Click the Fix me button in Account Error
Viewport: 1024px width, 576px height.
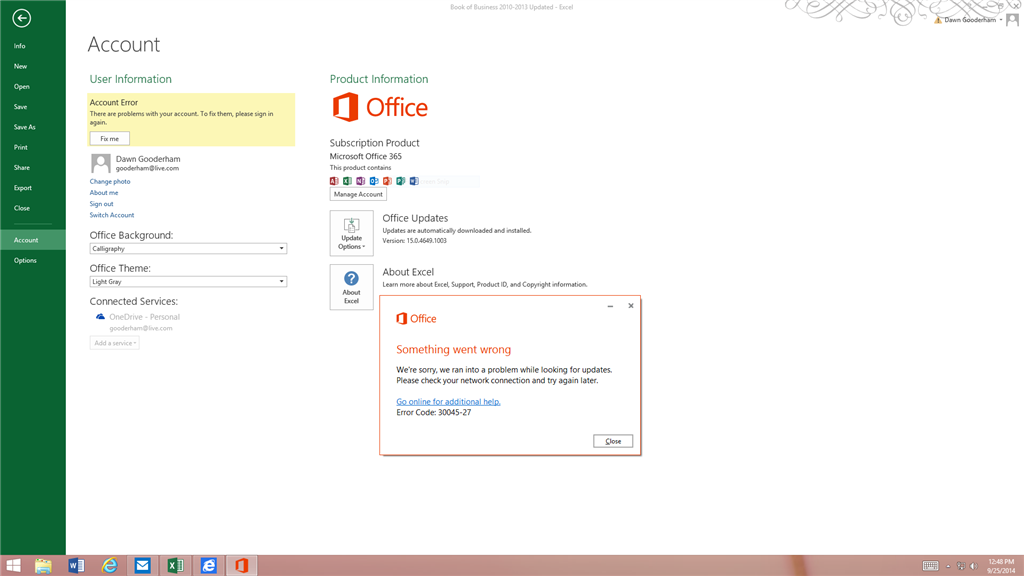[108, 138]
